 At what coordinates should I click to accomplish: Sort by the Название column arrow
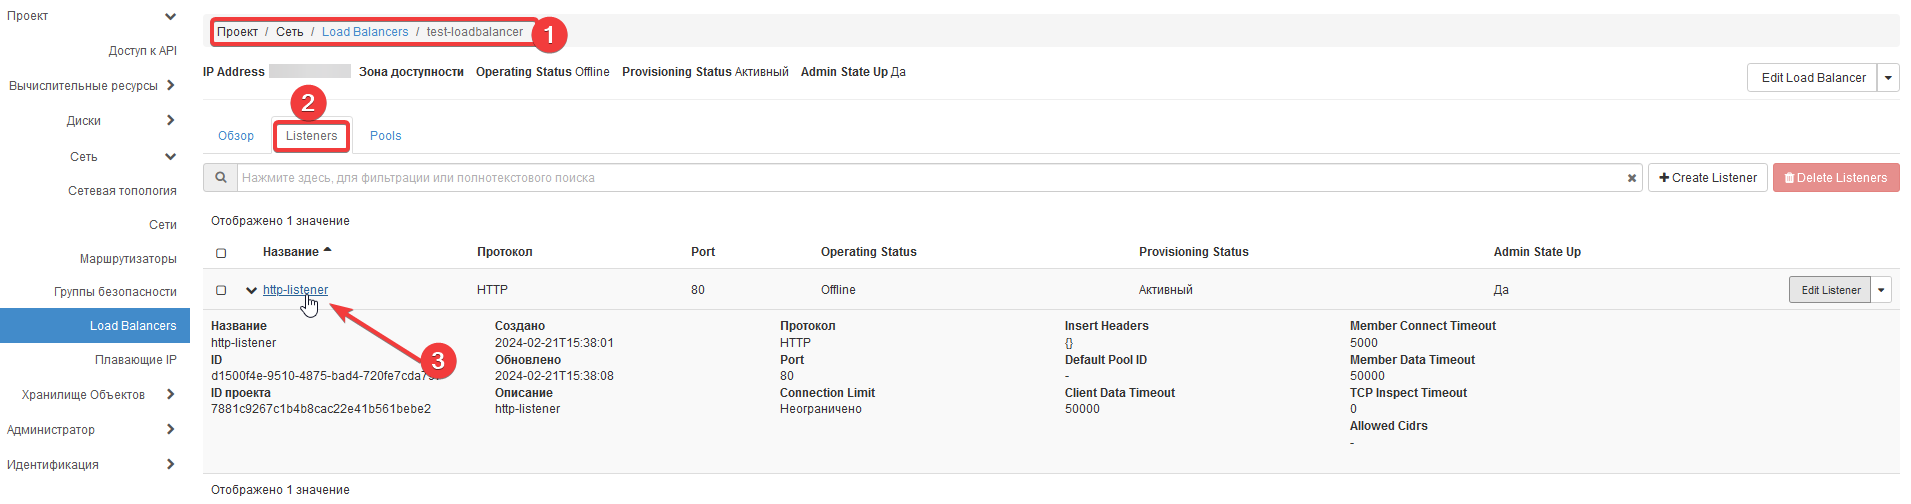(x=327, y=251)
